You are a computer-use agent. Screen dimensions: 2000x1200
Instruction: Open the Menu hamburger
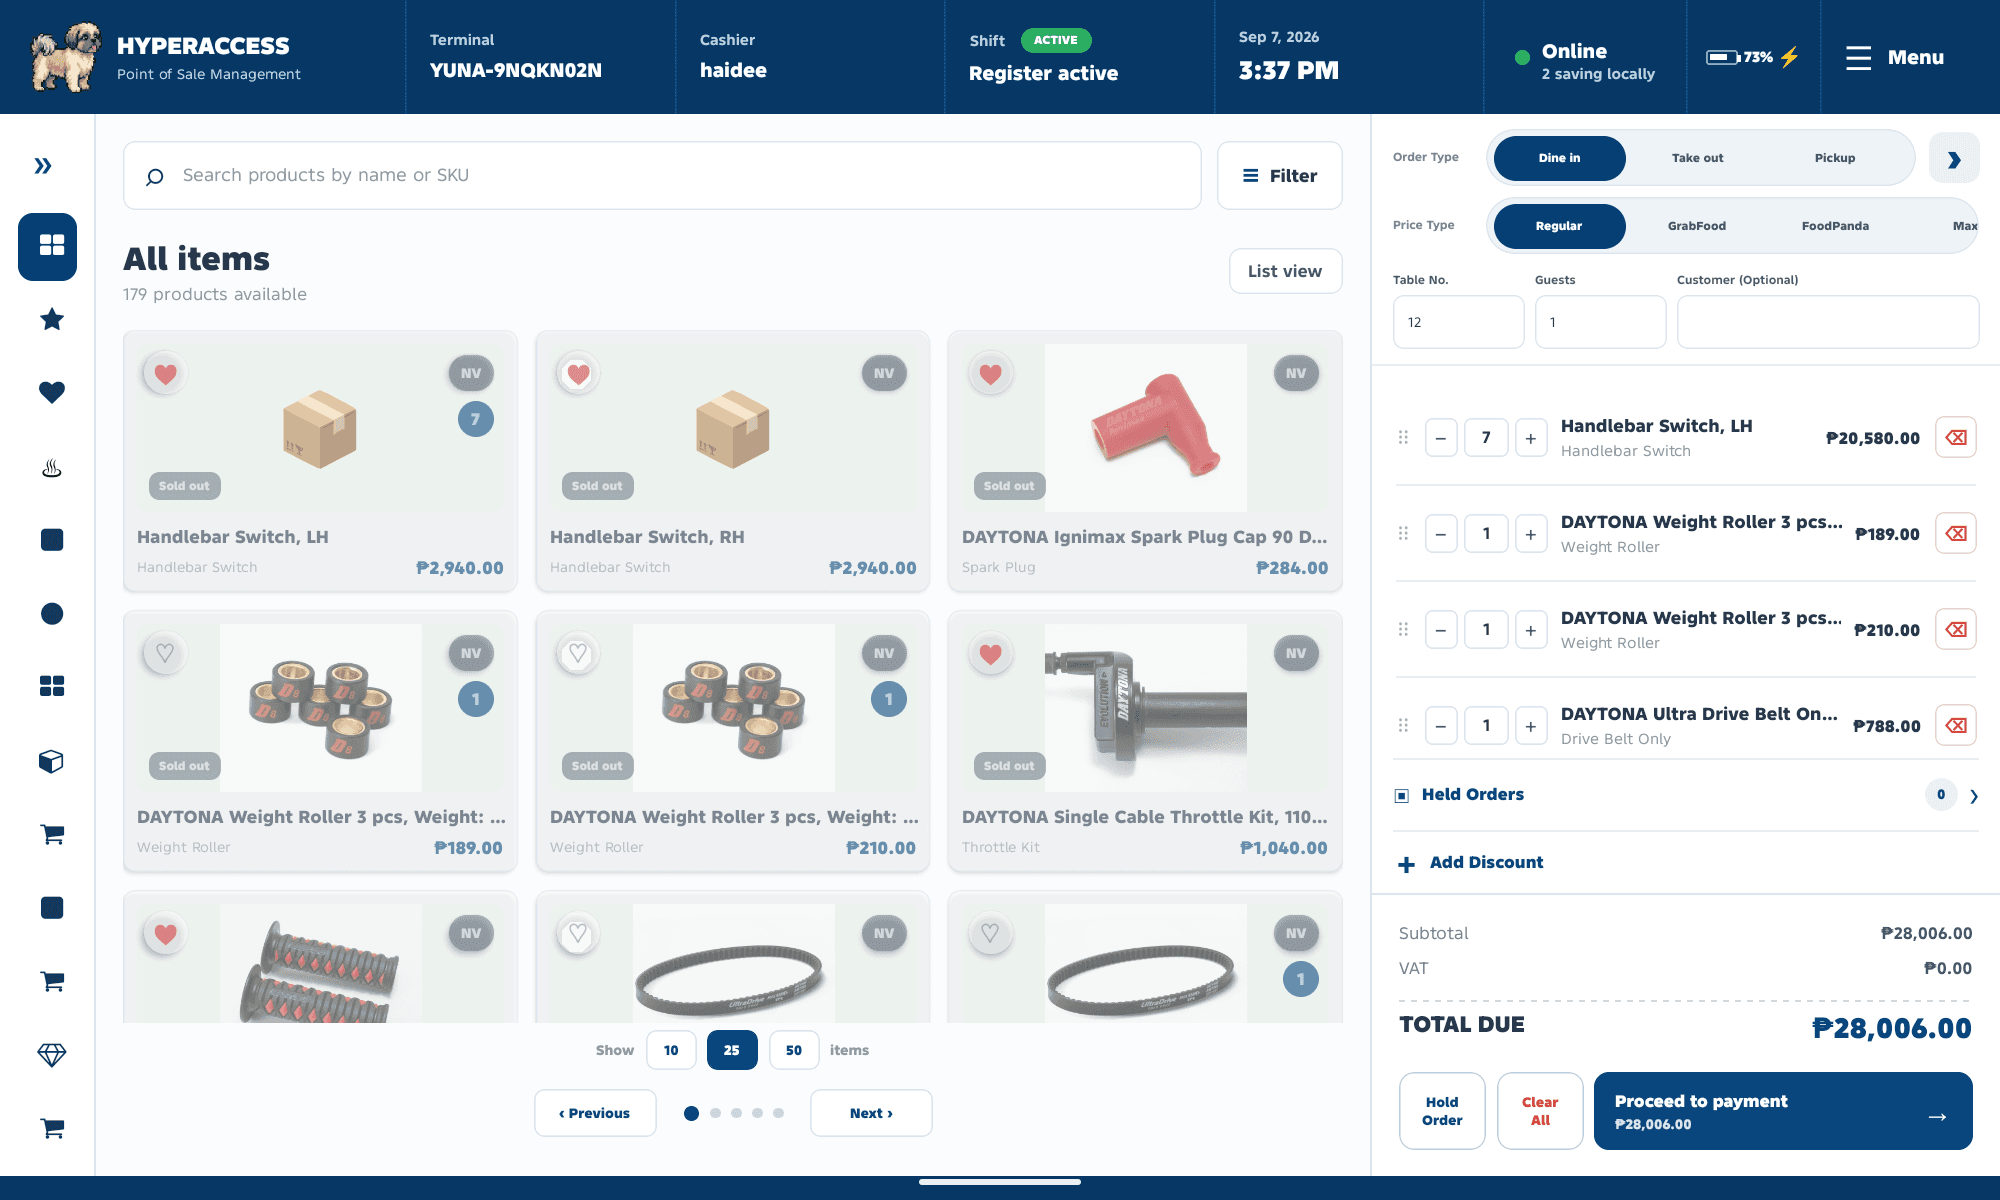(1895, 57)
